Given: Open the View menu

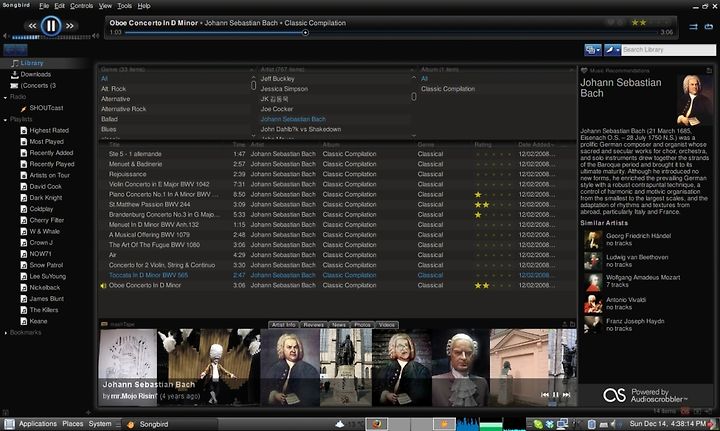Looking at the screenshot, I should coord(105,6).
